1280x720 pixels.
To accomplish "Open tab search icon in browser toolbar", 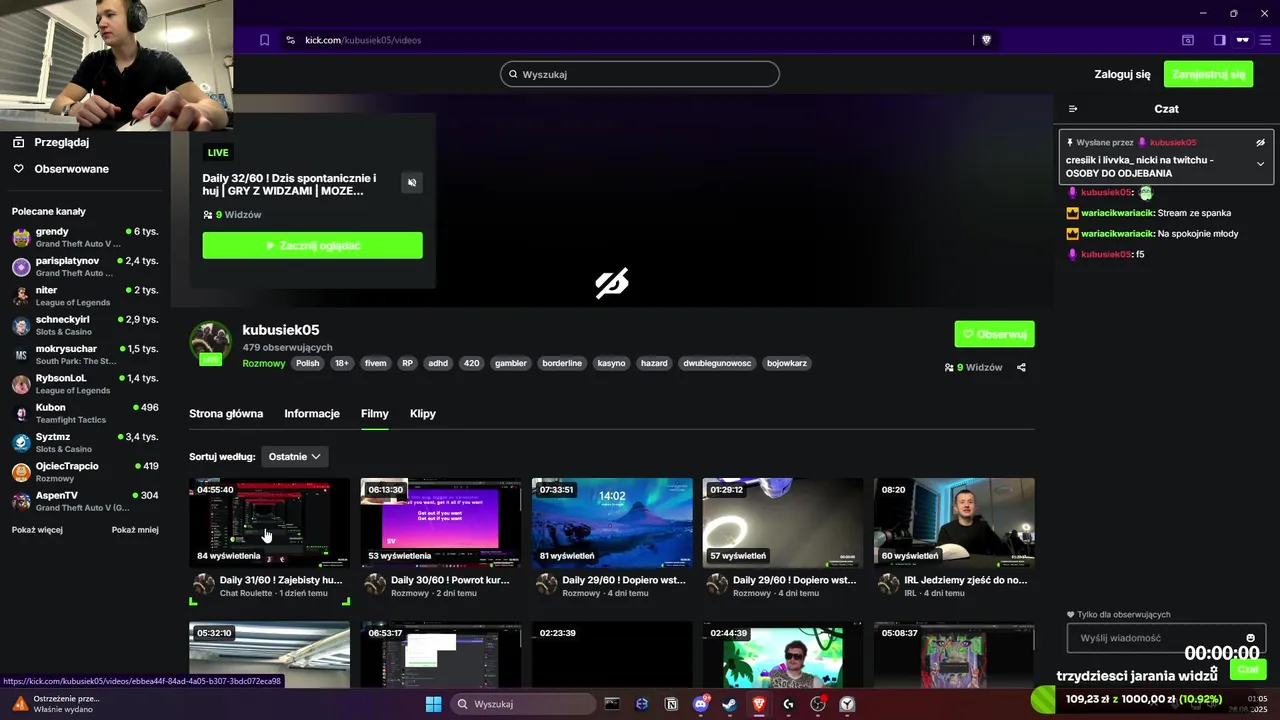I will tap(1188, 40).
